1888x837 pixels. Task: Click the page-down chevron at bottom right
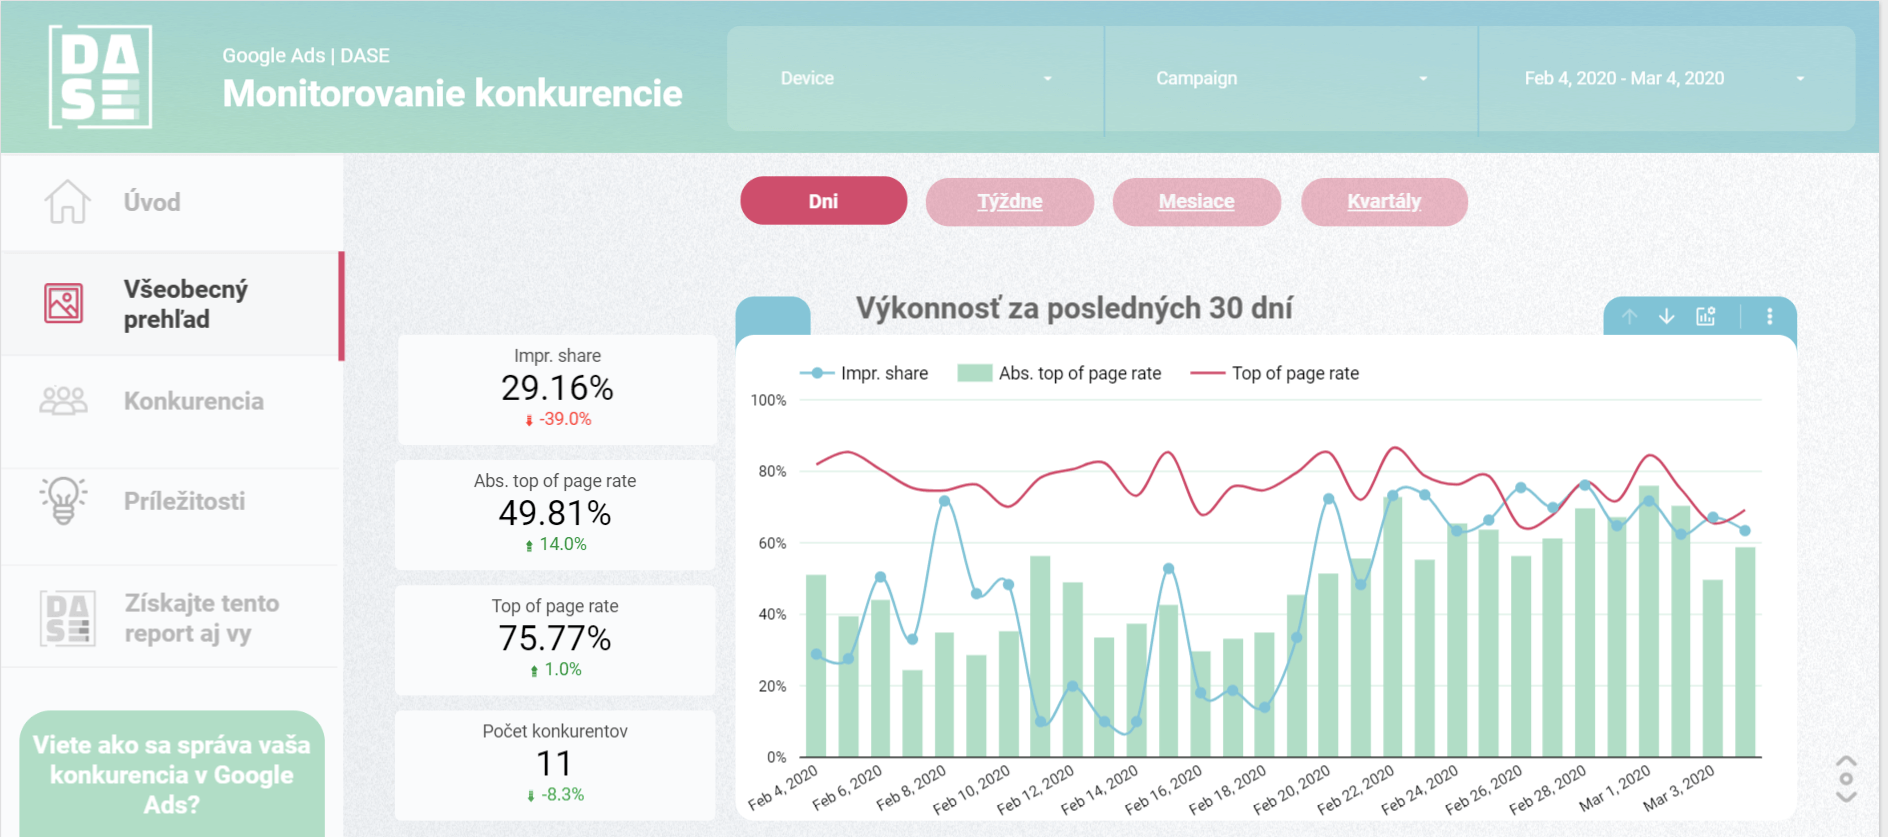coord(1846,796)
